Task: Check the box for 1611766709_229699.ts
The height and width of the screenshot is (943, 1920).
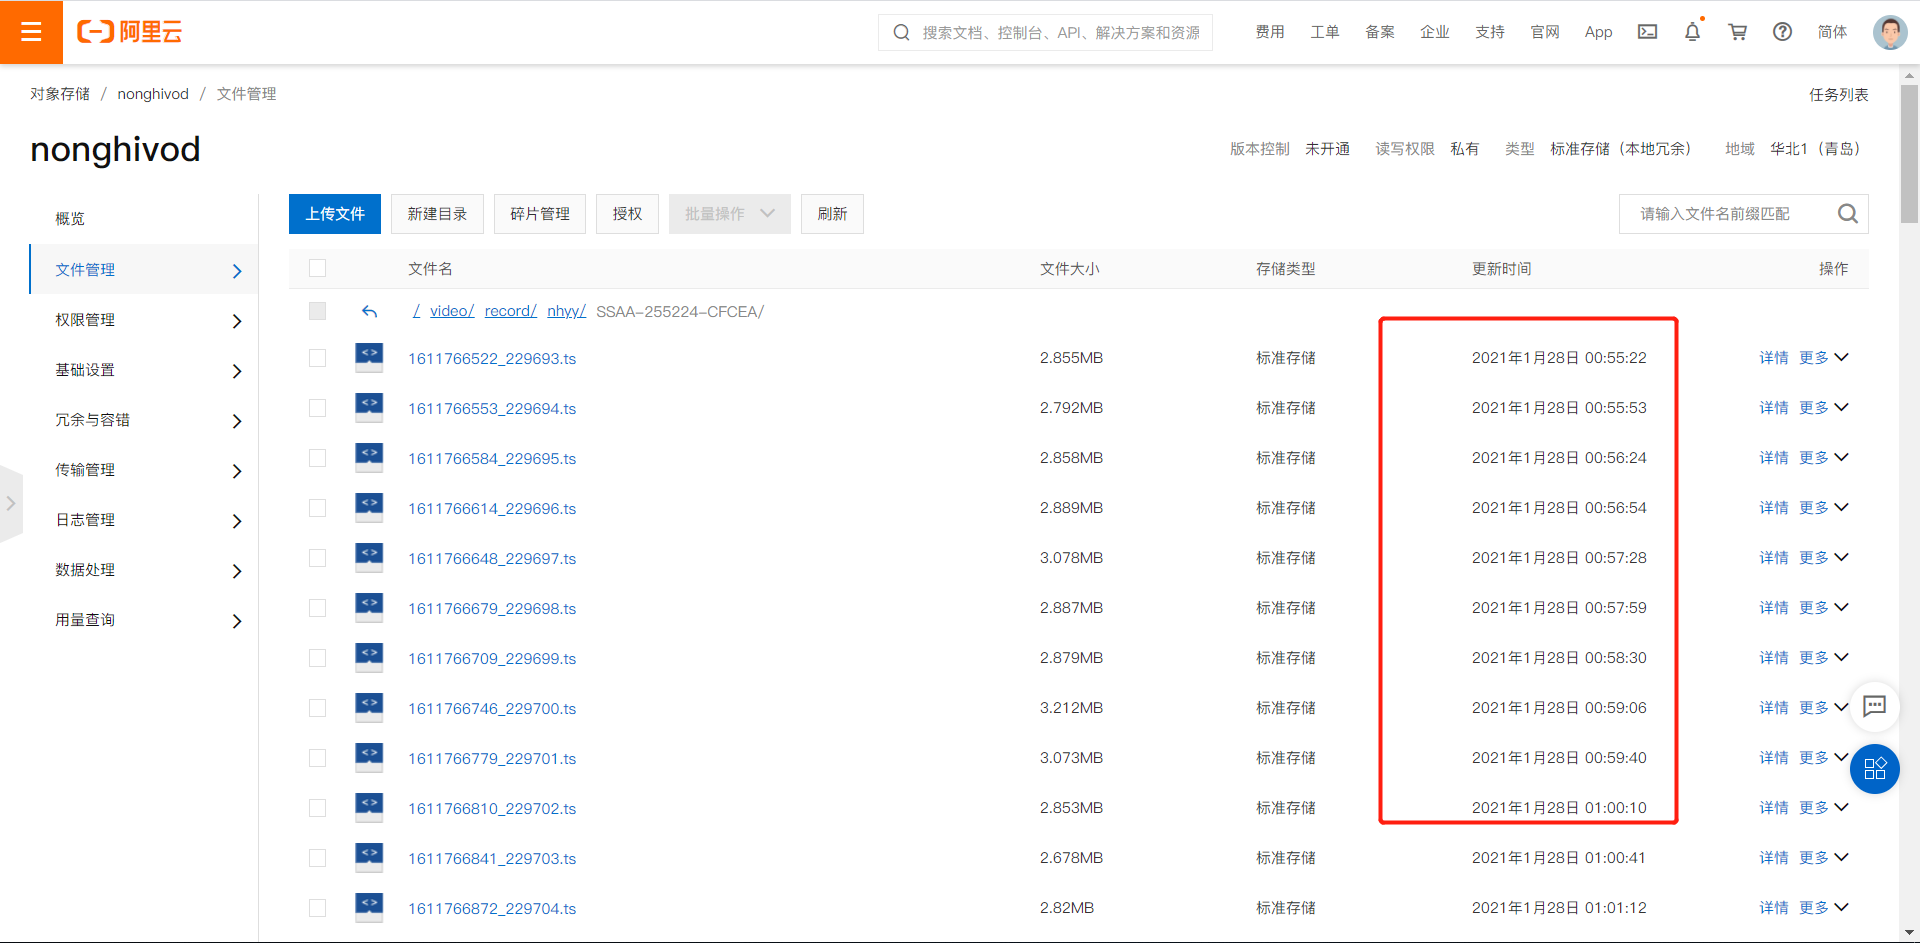Action: 317,658
